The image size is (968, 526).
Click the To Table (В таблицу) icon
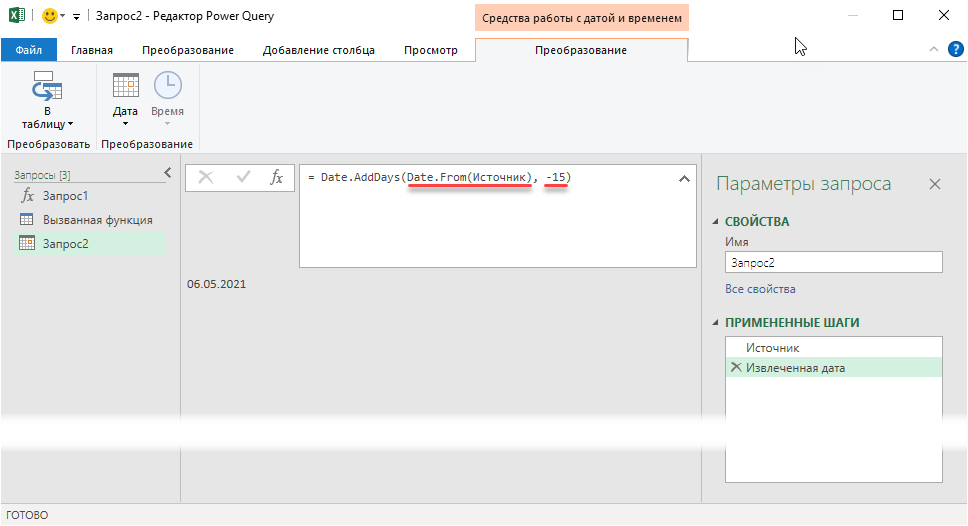tap(47, 88)
